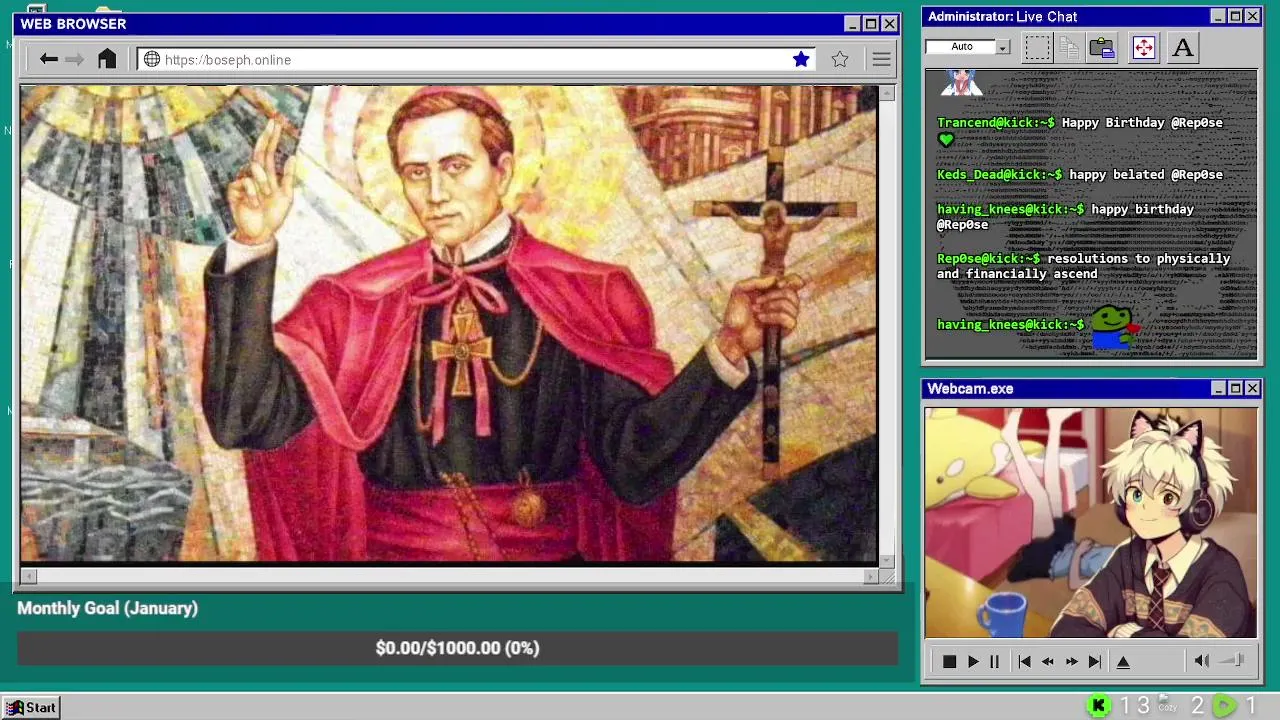Click the globe icon in address bar
The width and height of the screenshot is (1280, 720).
[x=152, y=59]
